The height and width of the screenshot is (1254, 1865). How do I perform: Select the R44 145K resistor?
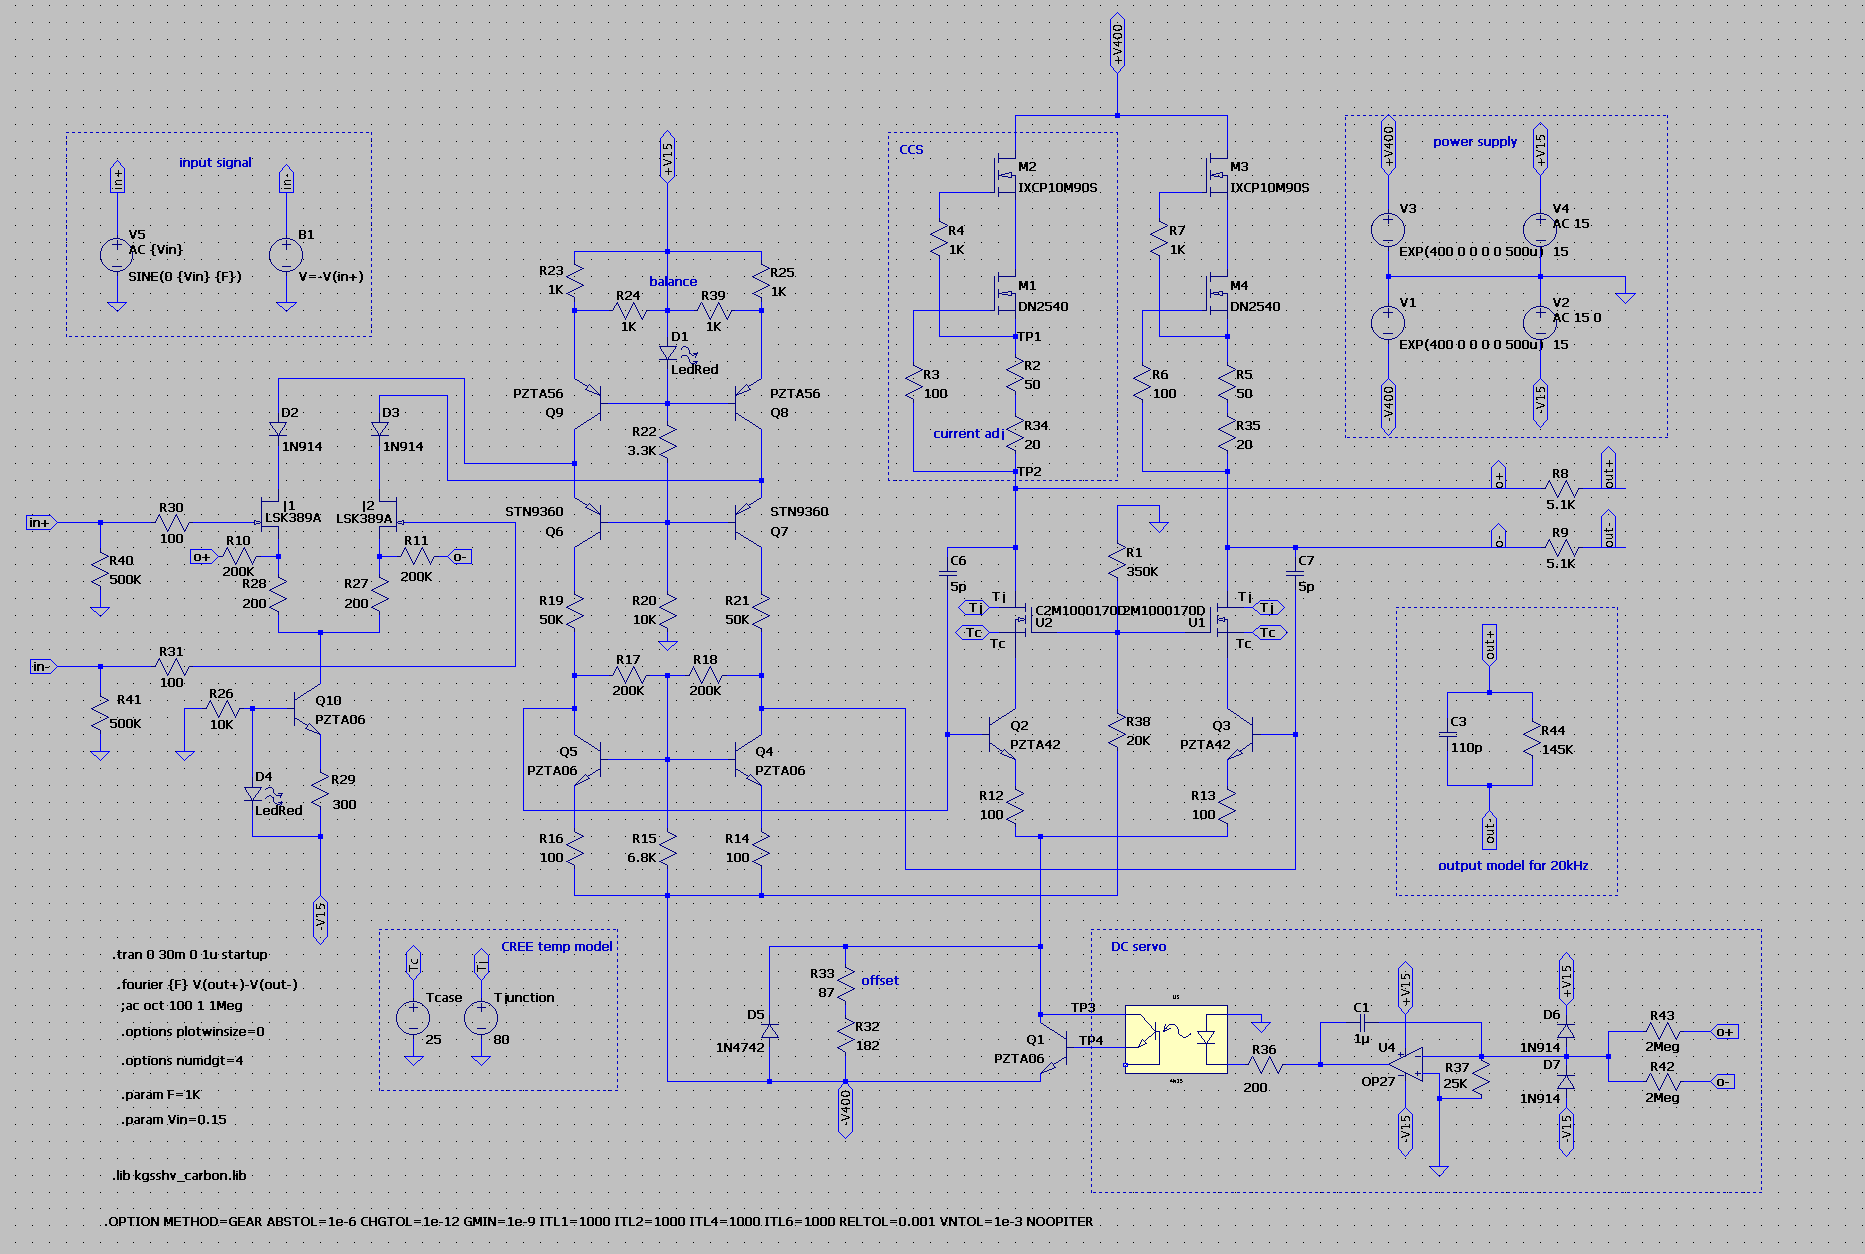1531,740
